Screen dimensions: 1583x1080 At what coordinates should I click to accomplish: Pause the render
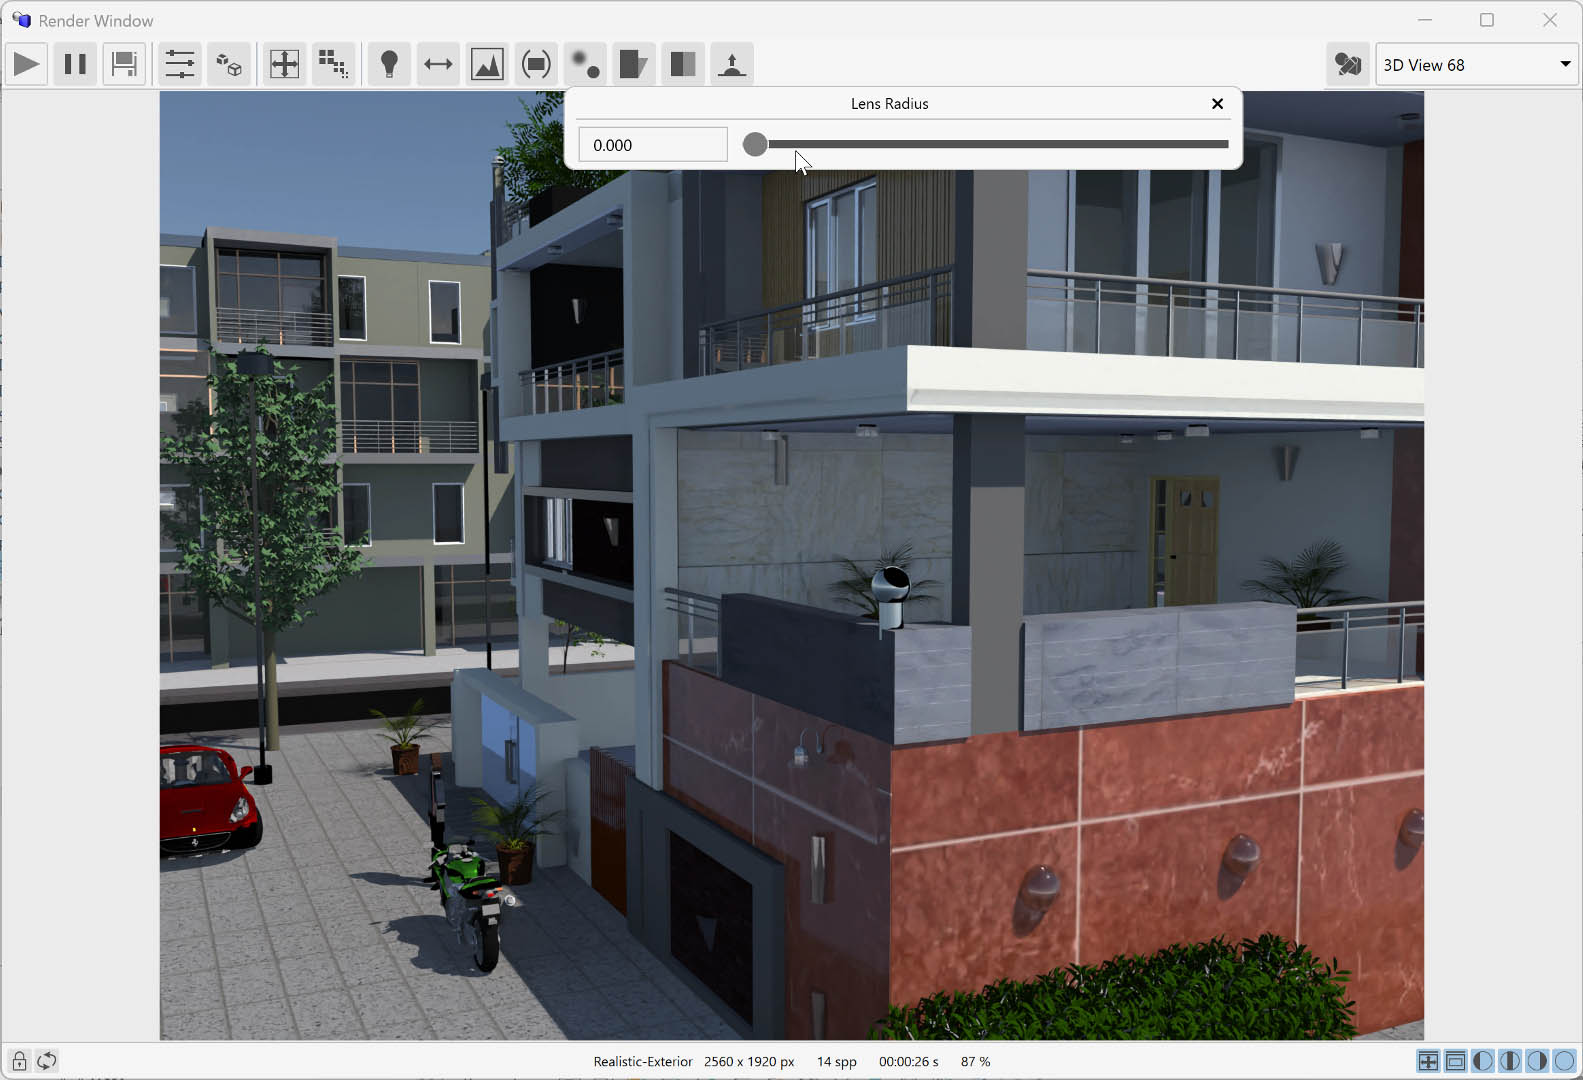75,65
